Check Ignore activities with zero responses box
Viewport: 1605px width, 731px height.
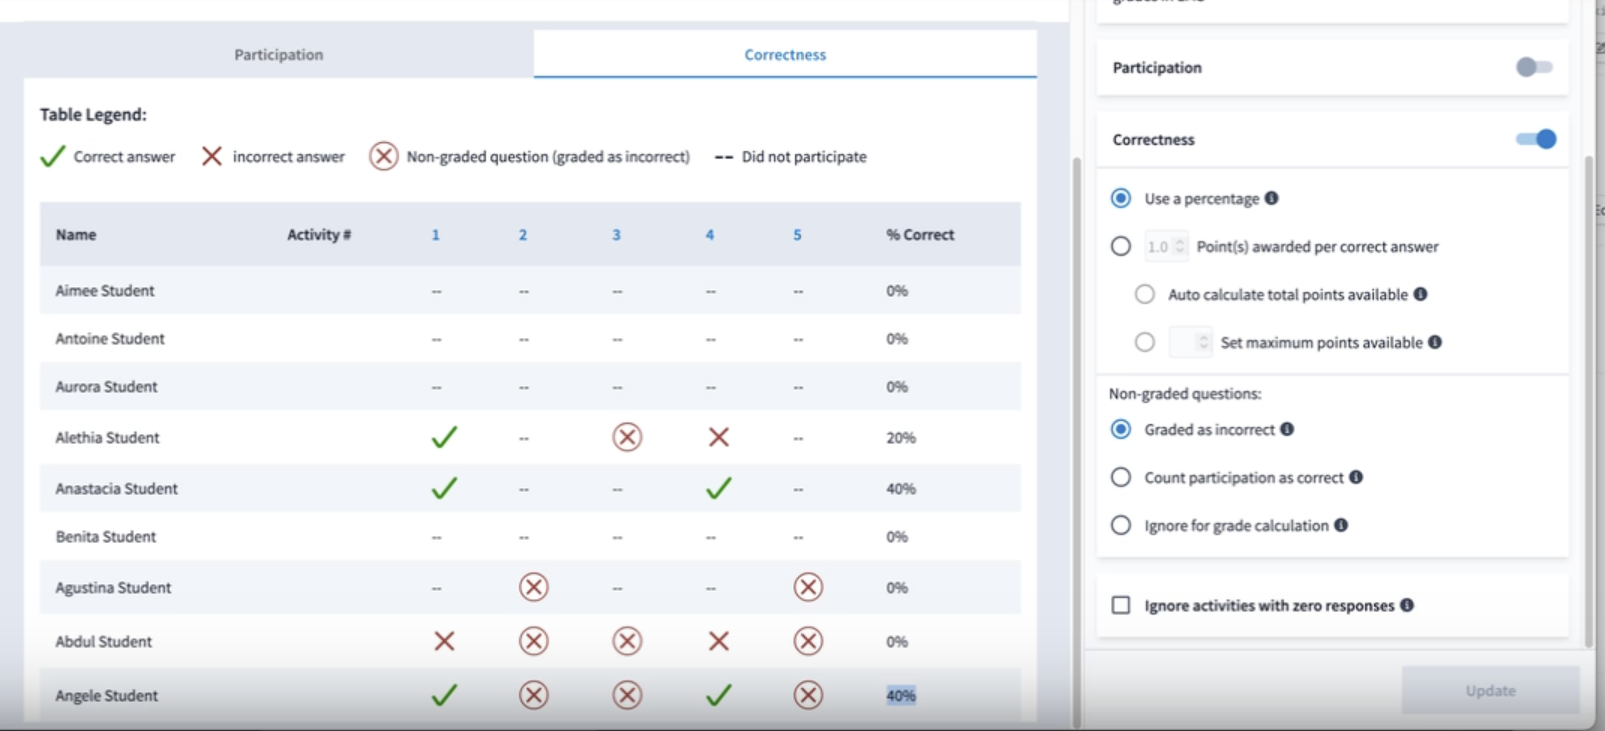click(x=1121, y=605)
